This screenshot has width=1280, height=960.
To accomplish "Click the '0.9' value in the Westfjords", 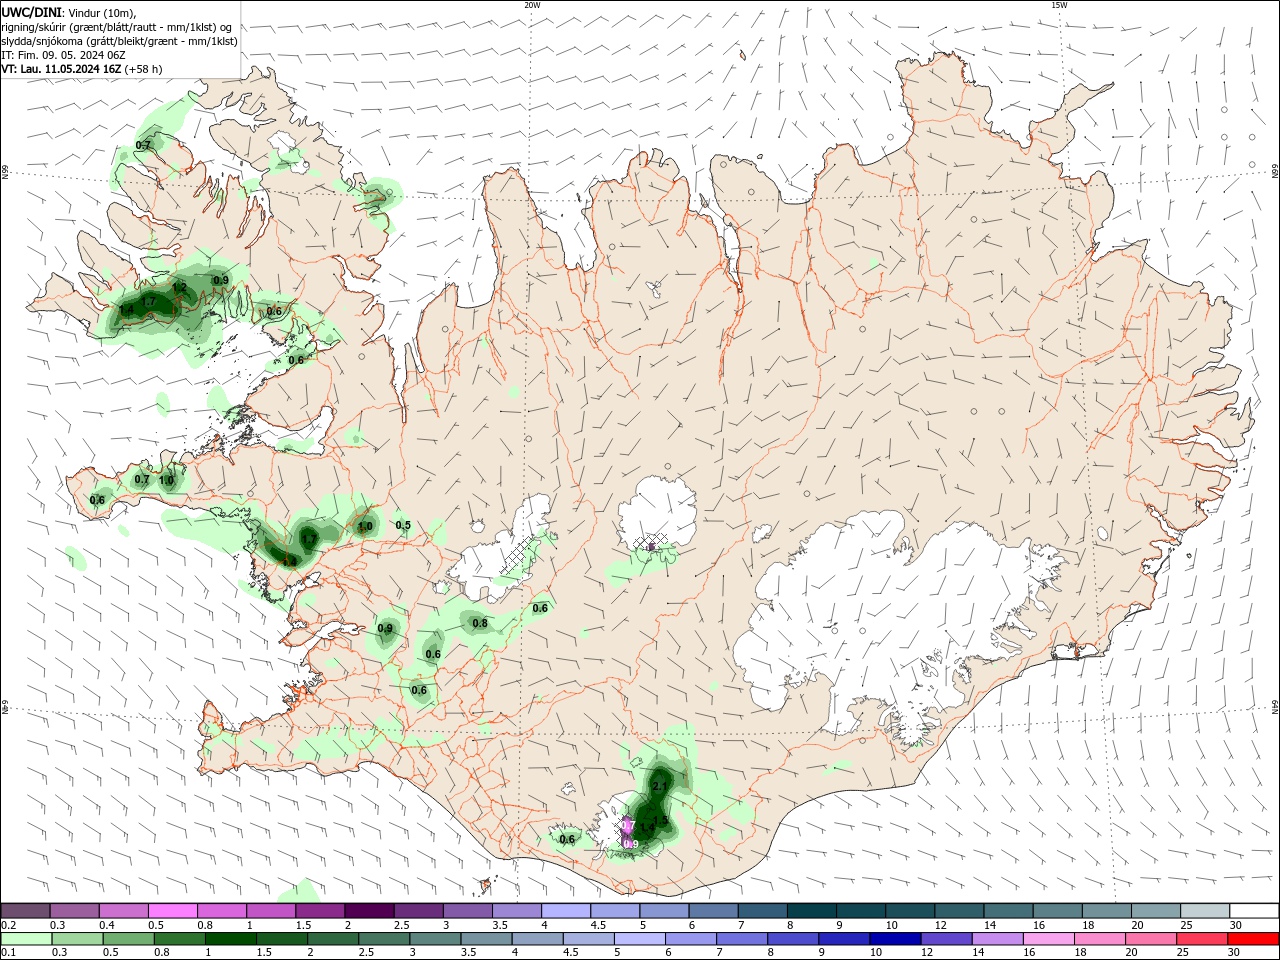I will pos(221,280).
